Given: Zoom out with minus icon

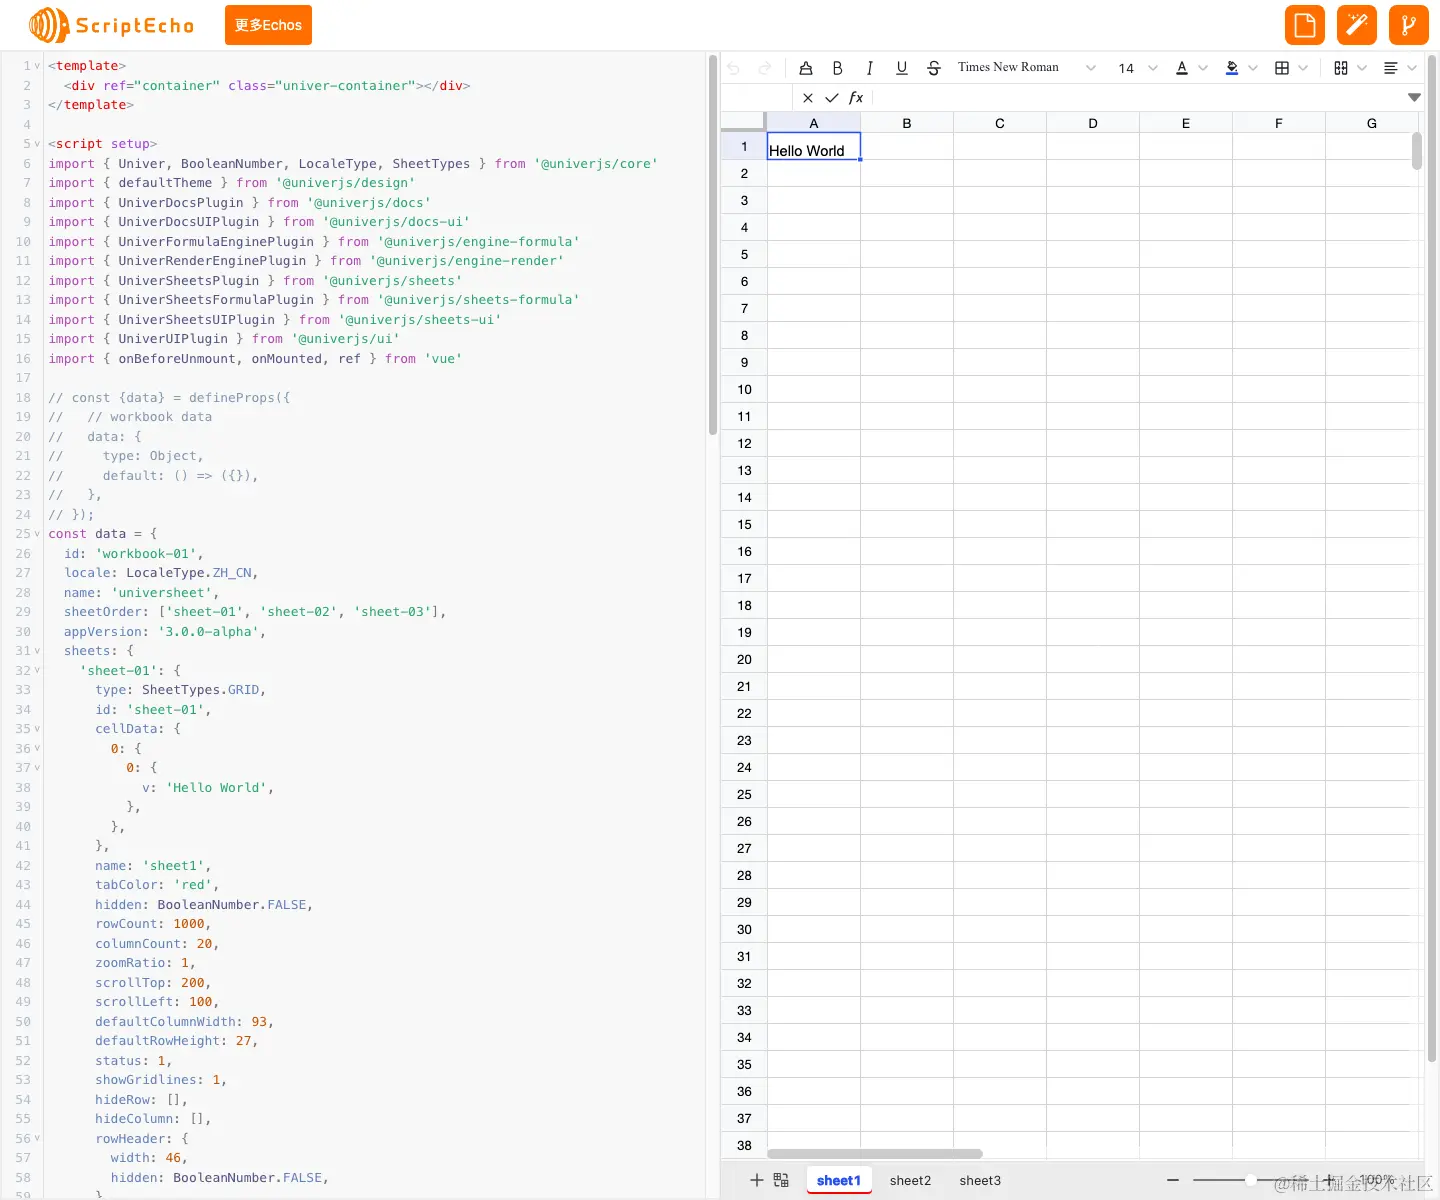Looking at the screenshot, I should (x=1173, y=1180).
